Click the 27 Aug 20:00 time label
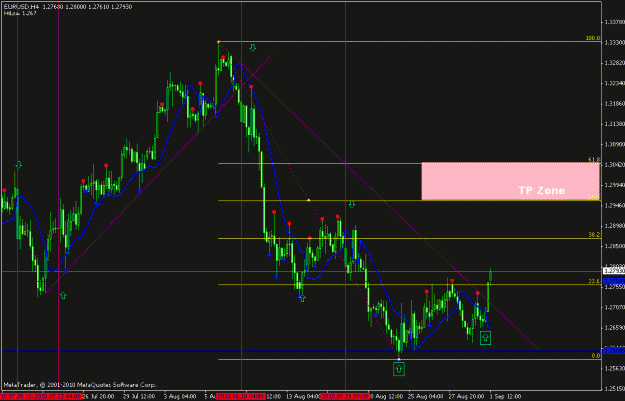Screen dimensions: 625x401 click(x=466, y=397)
